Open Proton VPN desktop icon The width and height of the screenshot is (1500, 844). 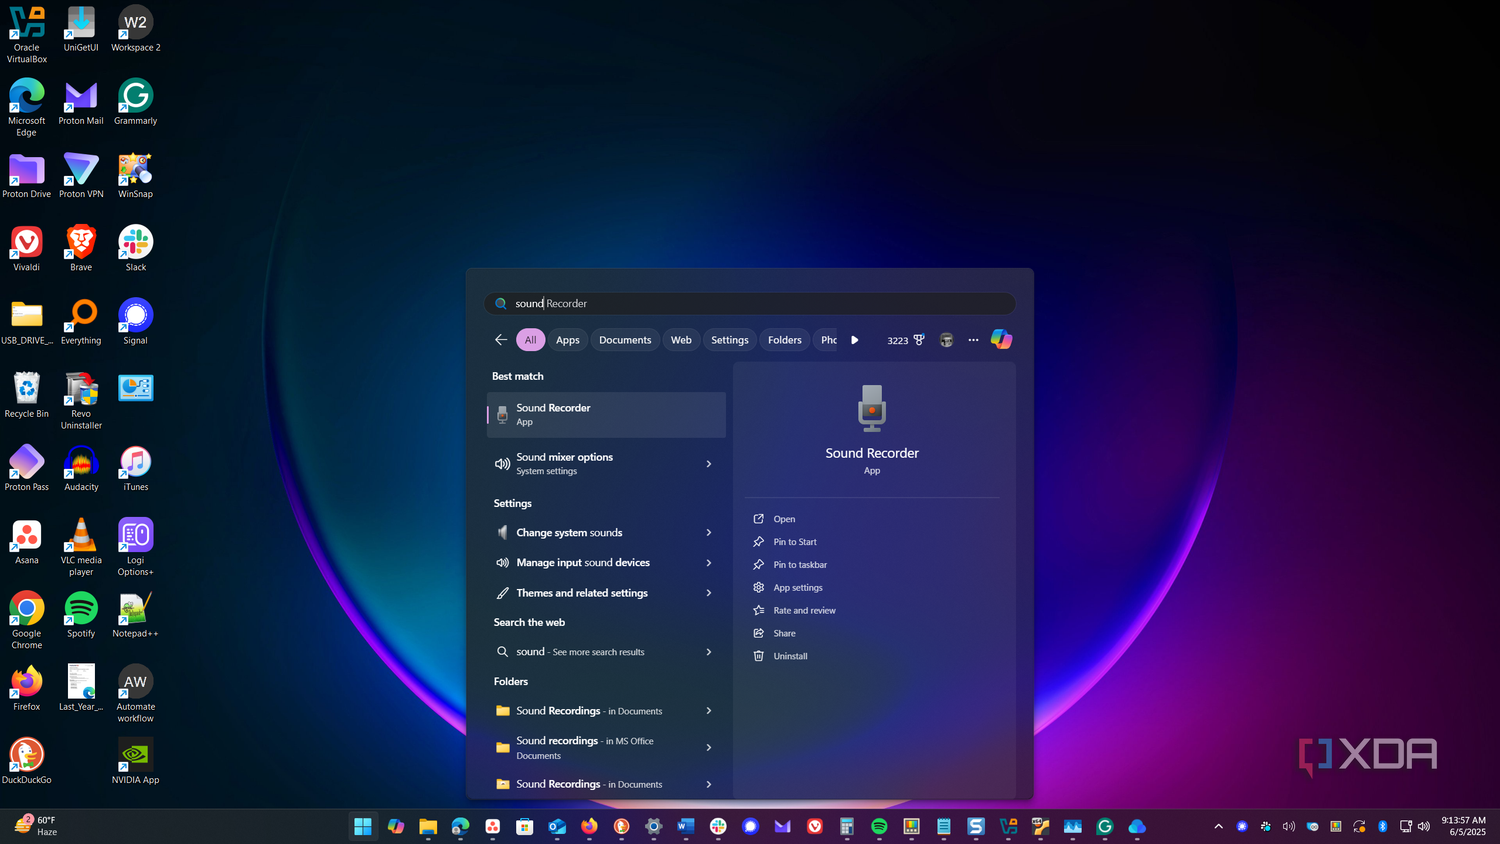(81, 176)
